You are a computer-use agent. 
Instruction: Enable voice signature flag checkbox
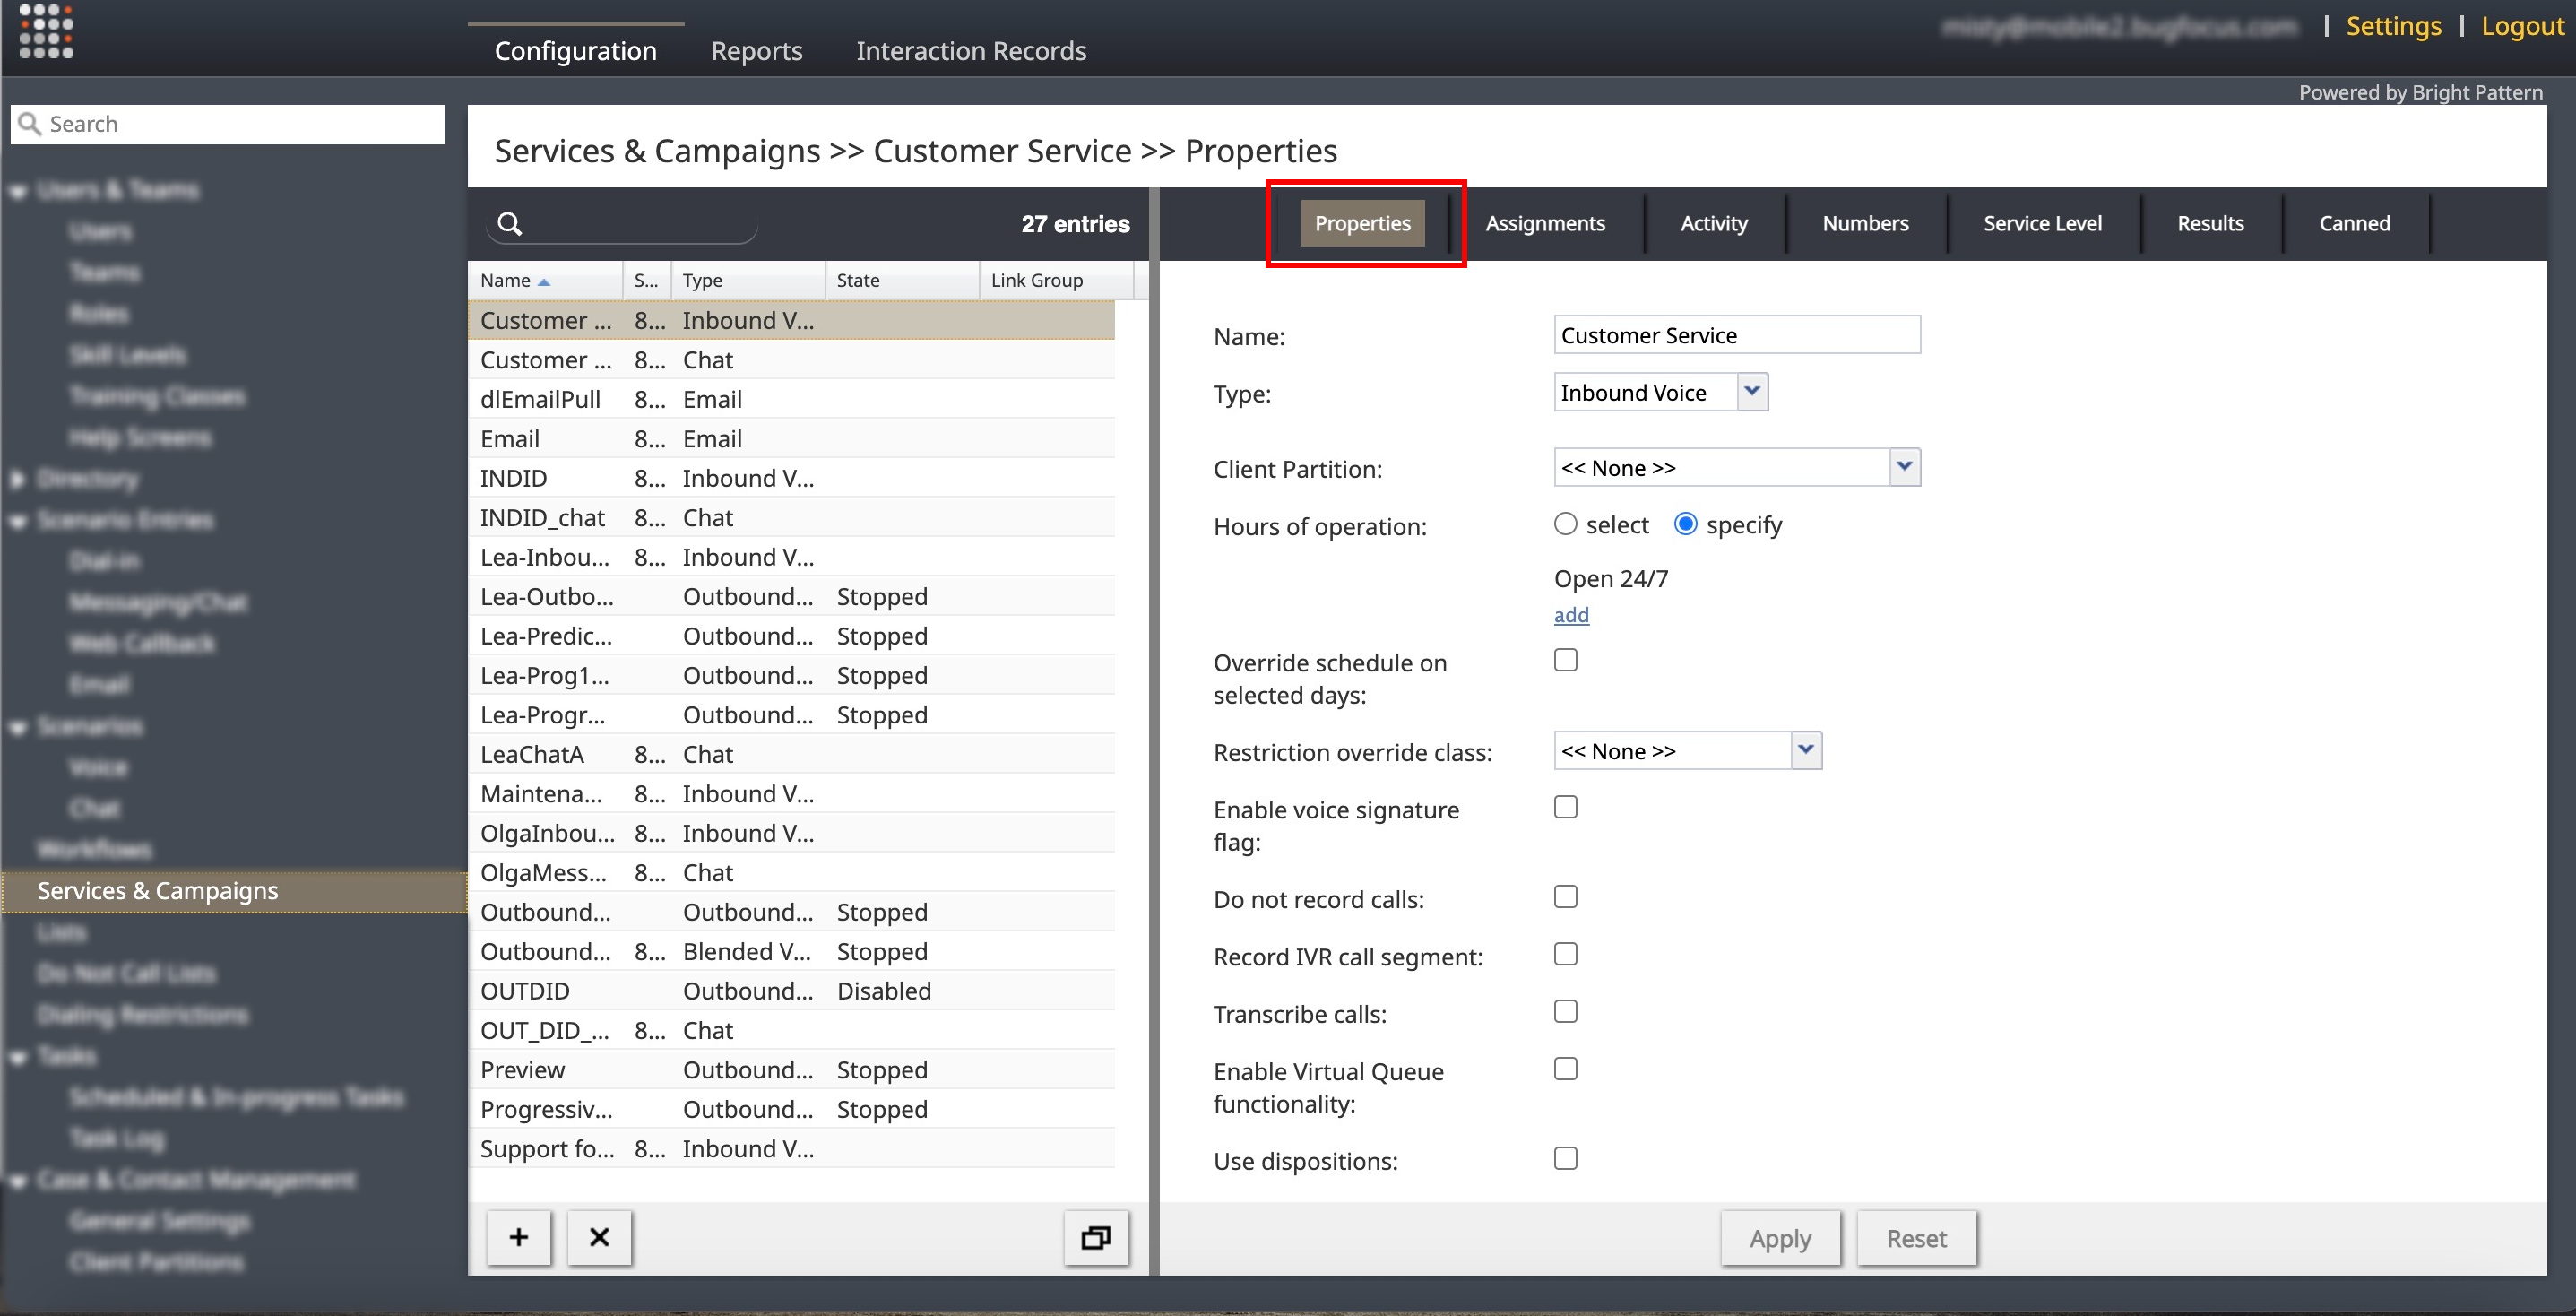click(1566, 807)
